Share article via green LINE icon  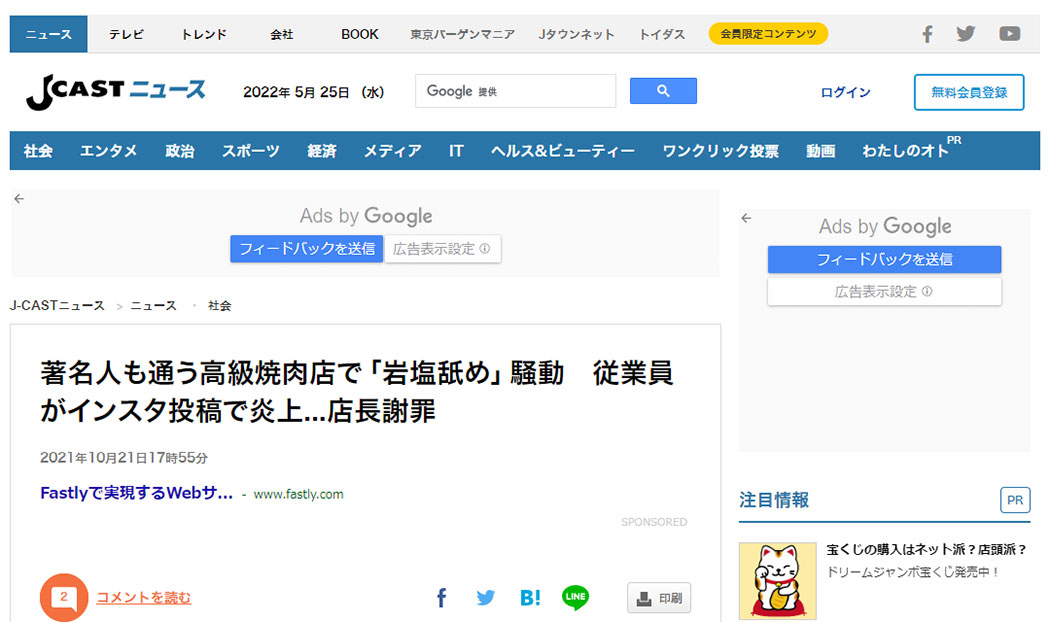(x=575, y=598)
